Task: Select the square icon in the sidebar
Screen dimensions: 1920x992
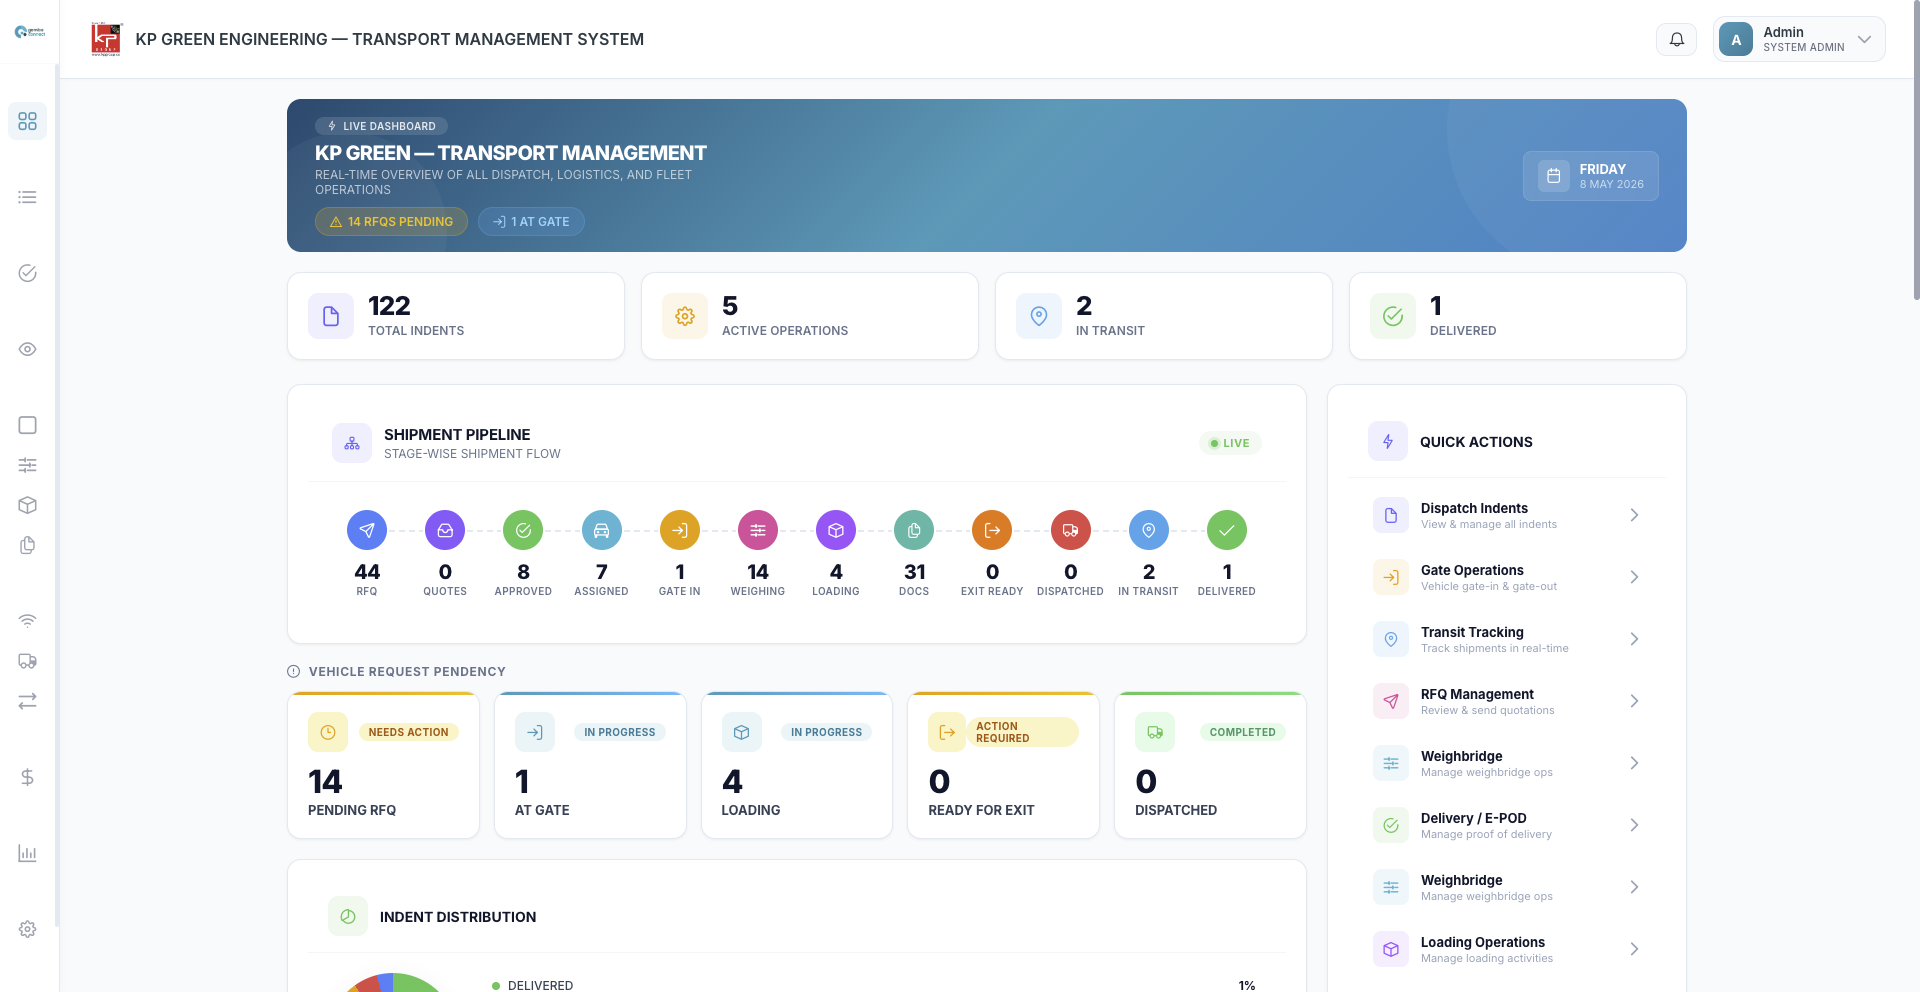Action: click(27, 425)
